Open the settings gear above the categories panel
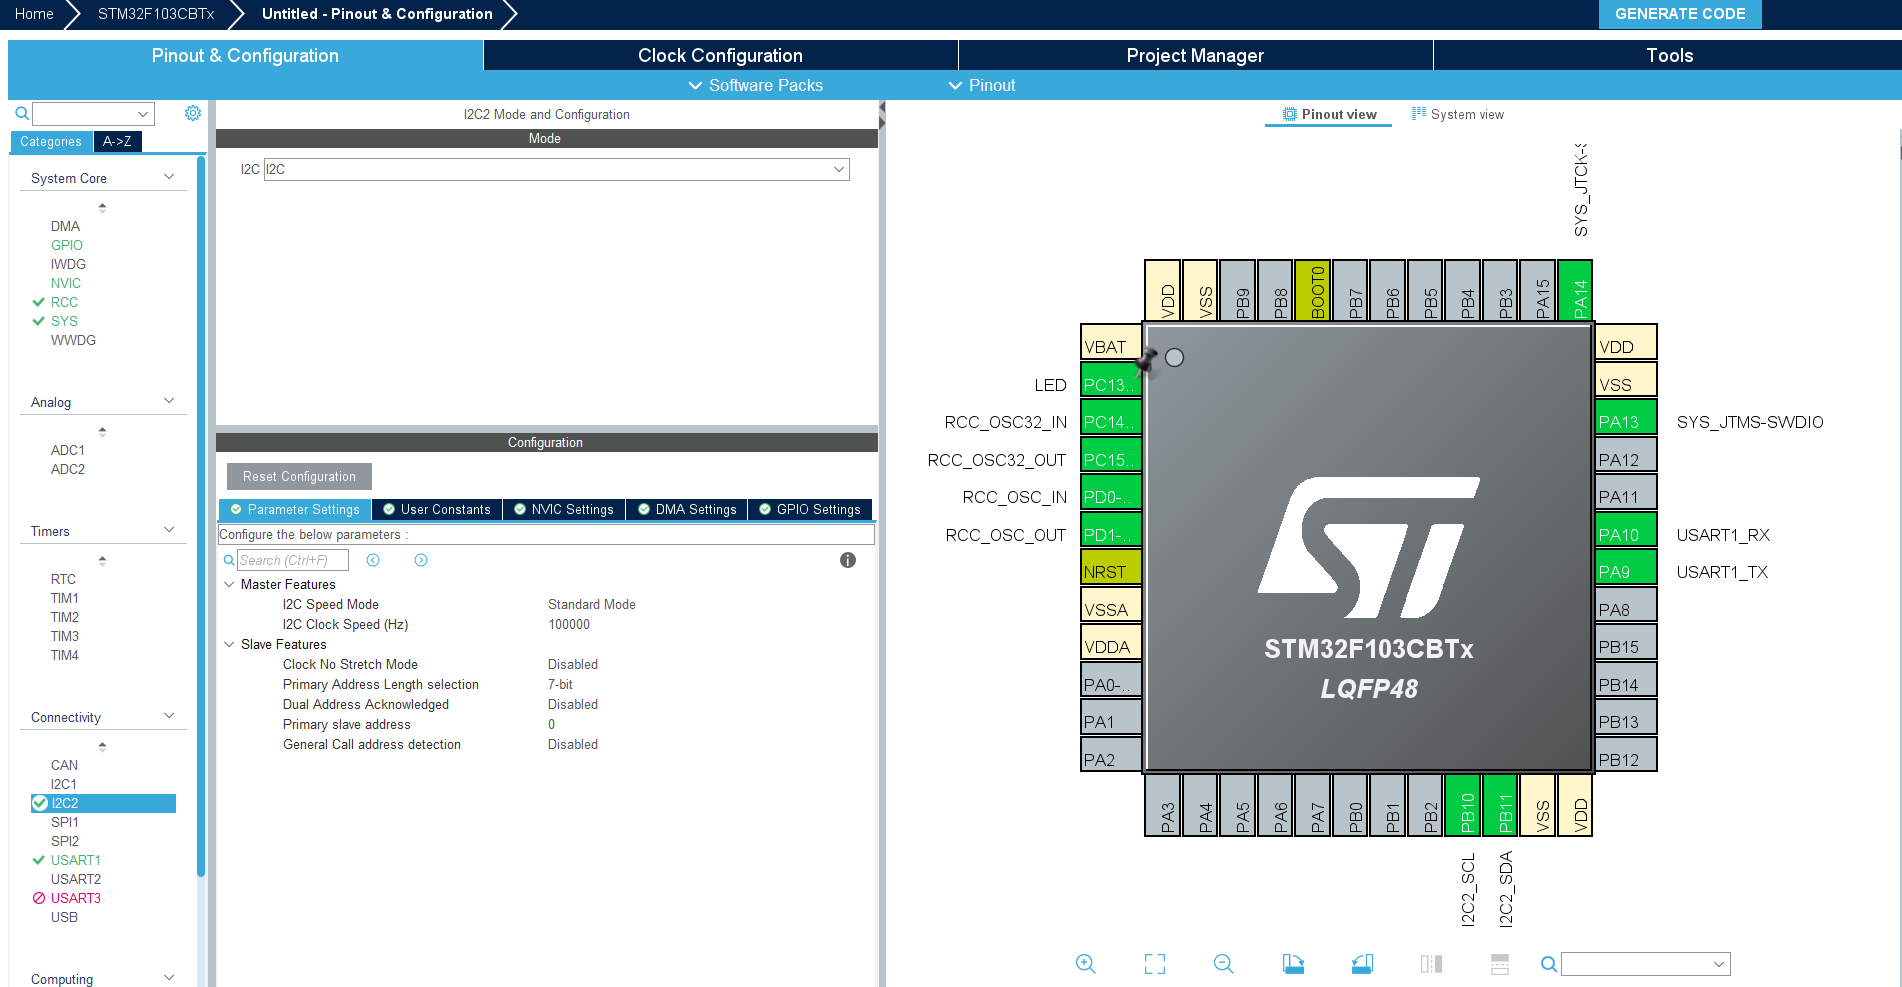Image resolution: width=1902 pixels, height=987 pixels. click(x=192, y=113)
